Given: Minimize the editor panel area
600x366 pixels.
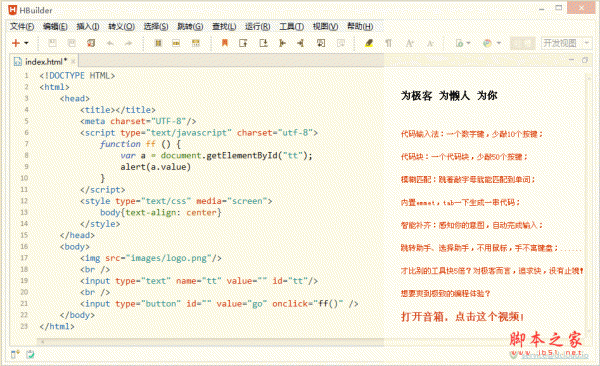Looking at the screenshot, I should click(571, 60).
